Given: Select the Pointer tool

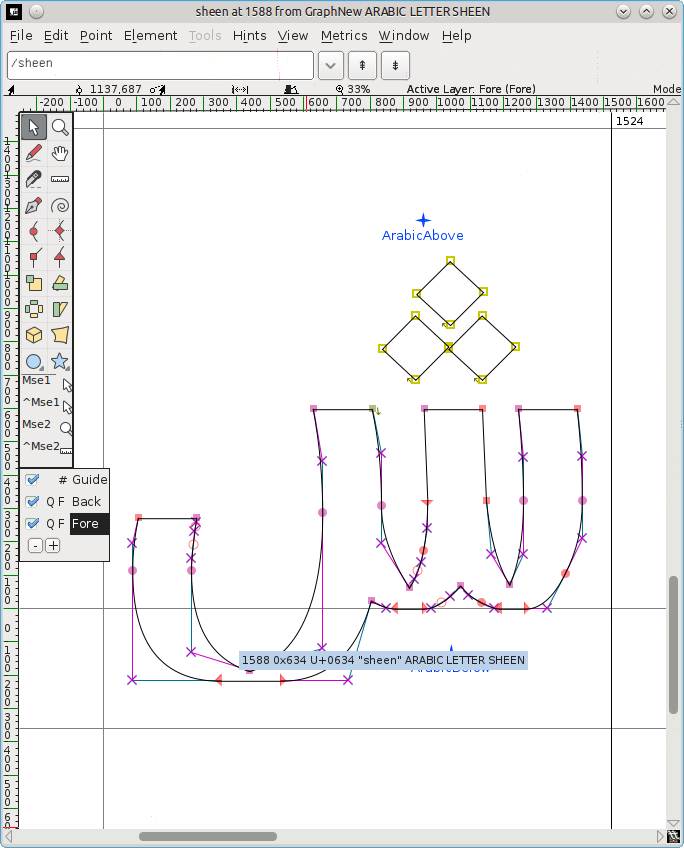Looking at the screenshot, I should coord(34,127).
